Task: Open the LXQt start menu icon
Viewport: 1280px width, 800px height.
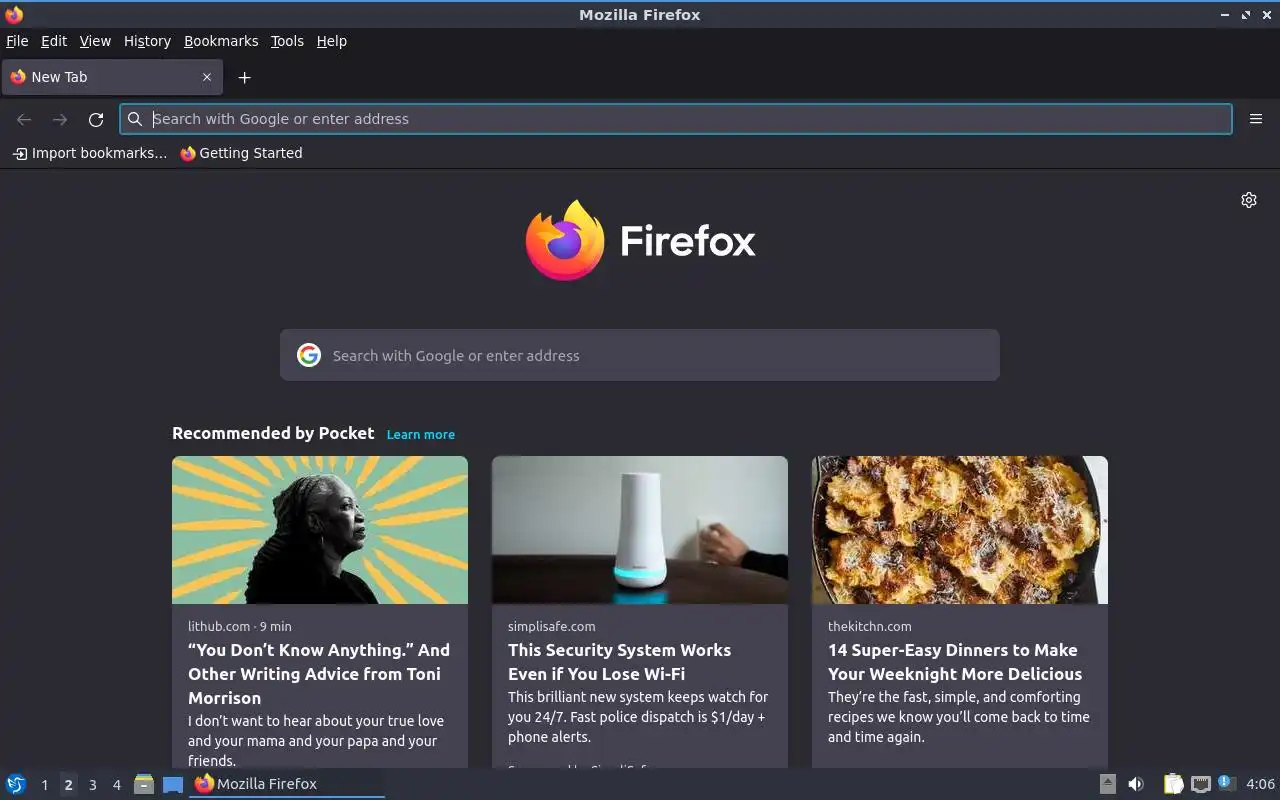Action: tap(16, 784)
